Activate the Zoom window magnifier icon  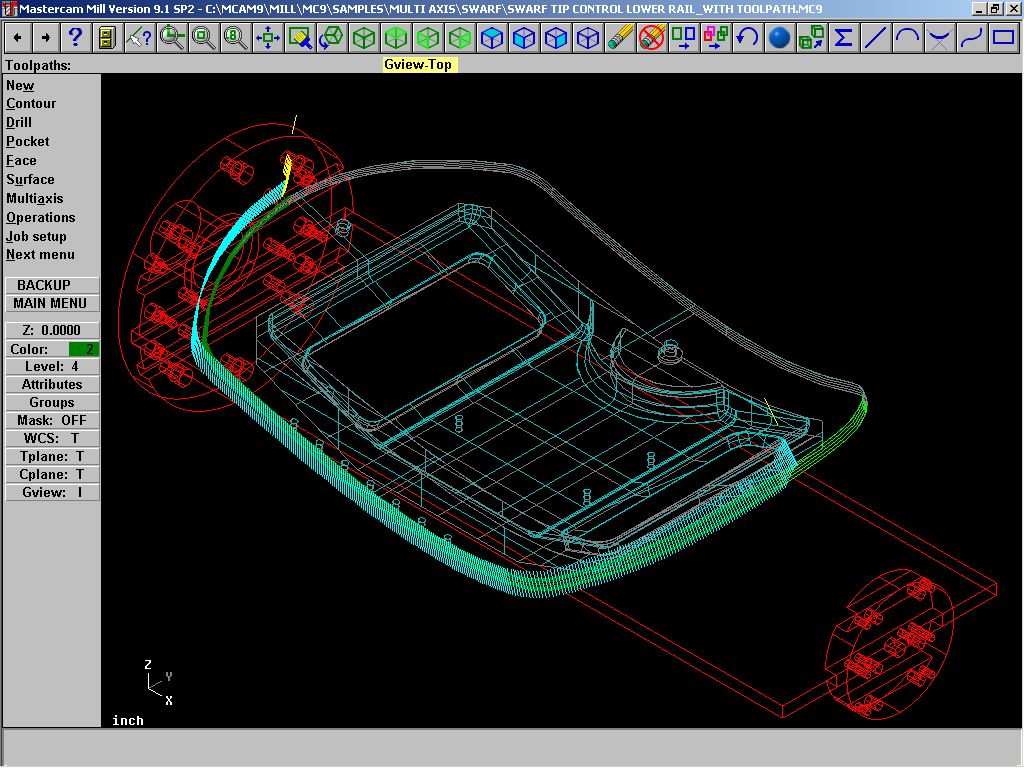(203, 38)
